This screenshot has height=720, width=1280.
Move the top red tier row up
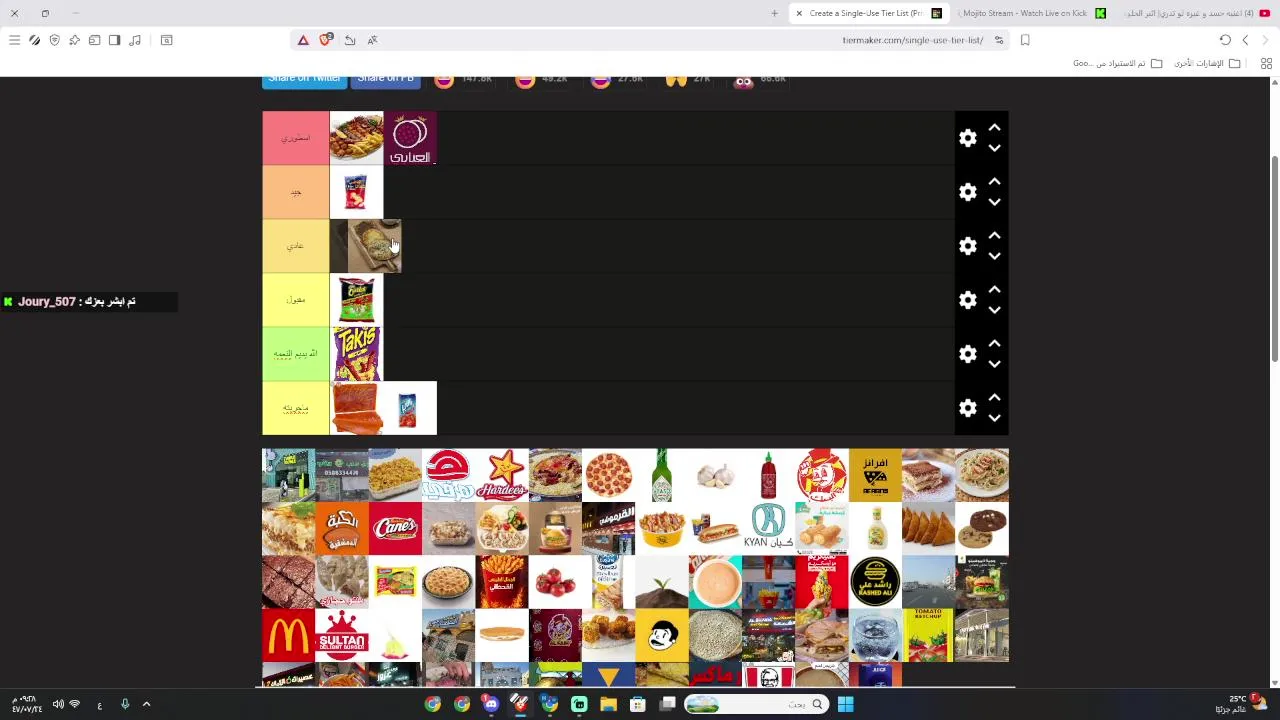[994, 128]
